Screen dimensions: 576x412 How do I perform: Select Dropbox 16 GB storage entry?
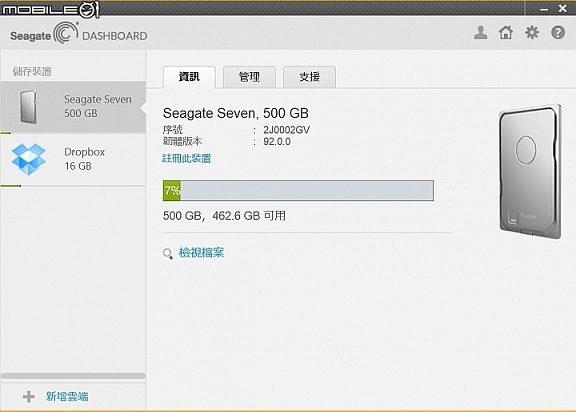(73, 159)
